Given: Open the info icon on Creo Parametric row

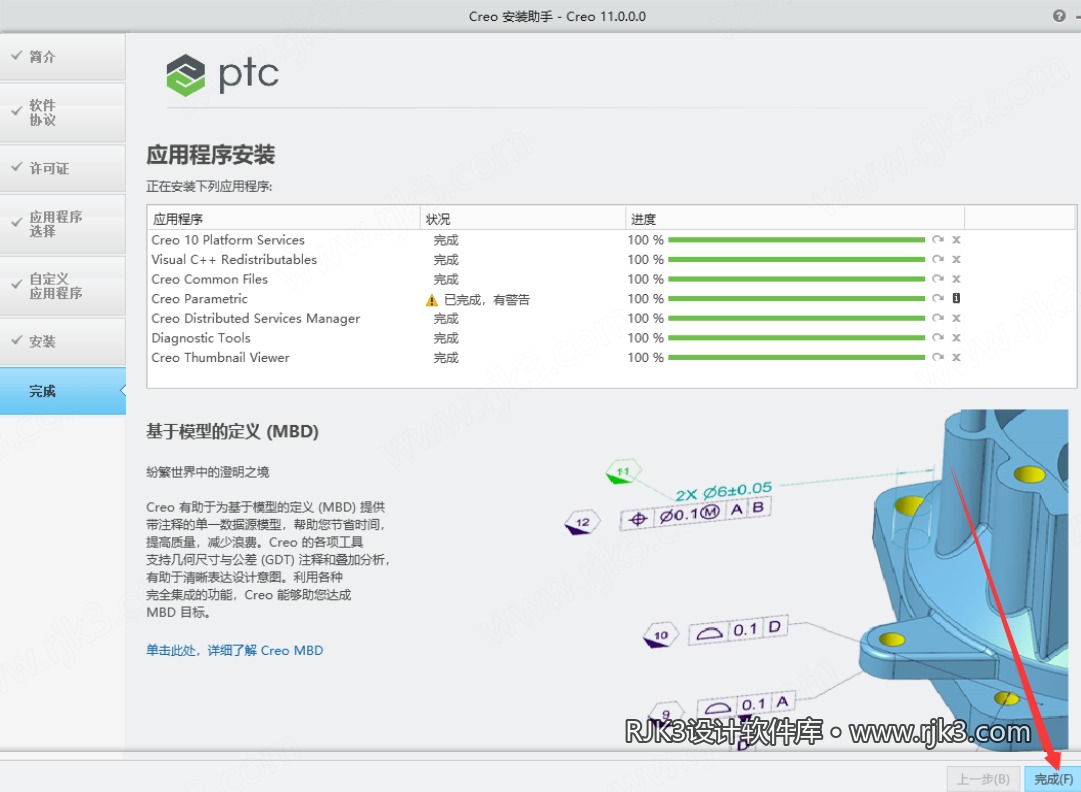Looking at the screenshot, I should click(956, 298).
